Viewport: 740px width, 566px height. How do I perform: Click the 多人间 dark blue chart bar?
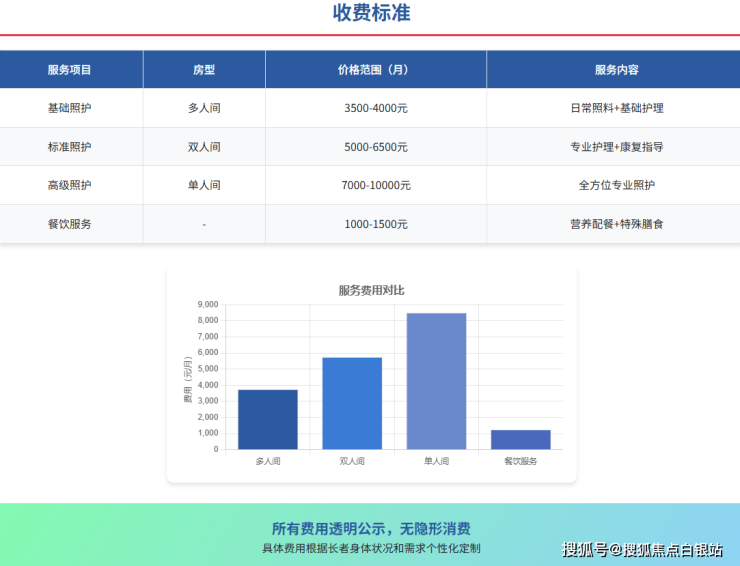coord(267,420)
